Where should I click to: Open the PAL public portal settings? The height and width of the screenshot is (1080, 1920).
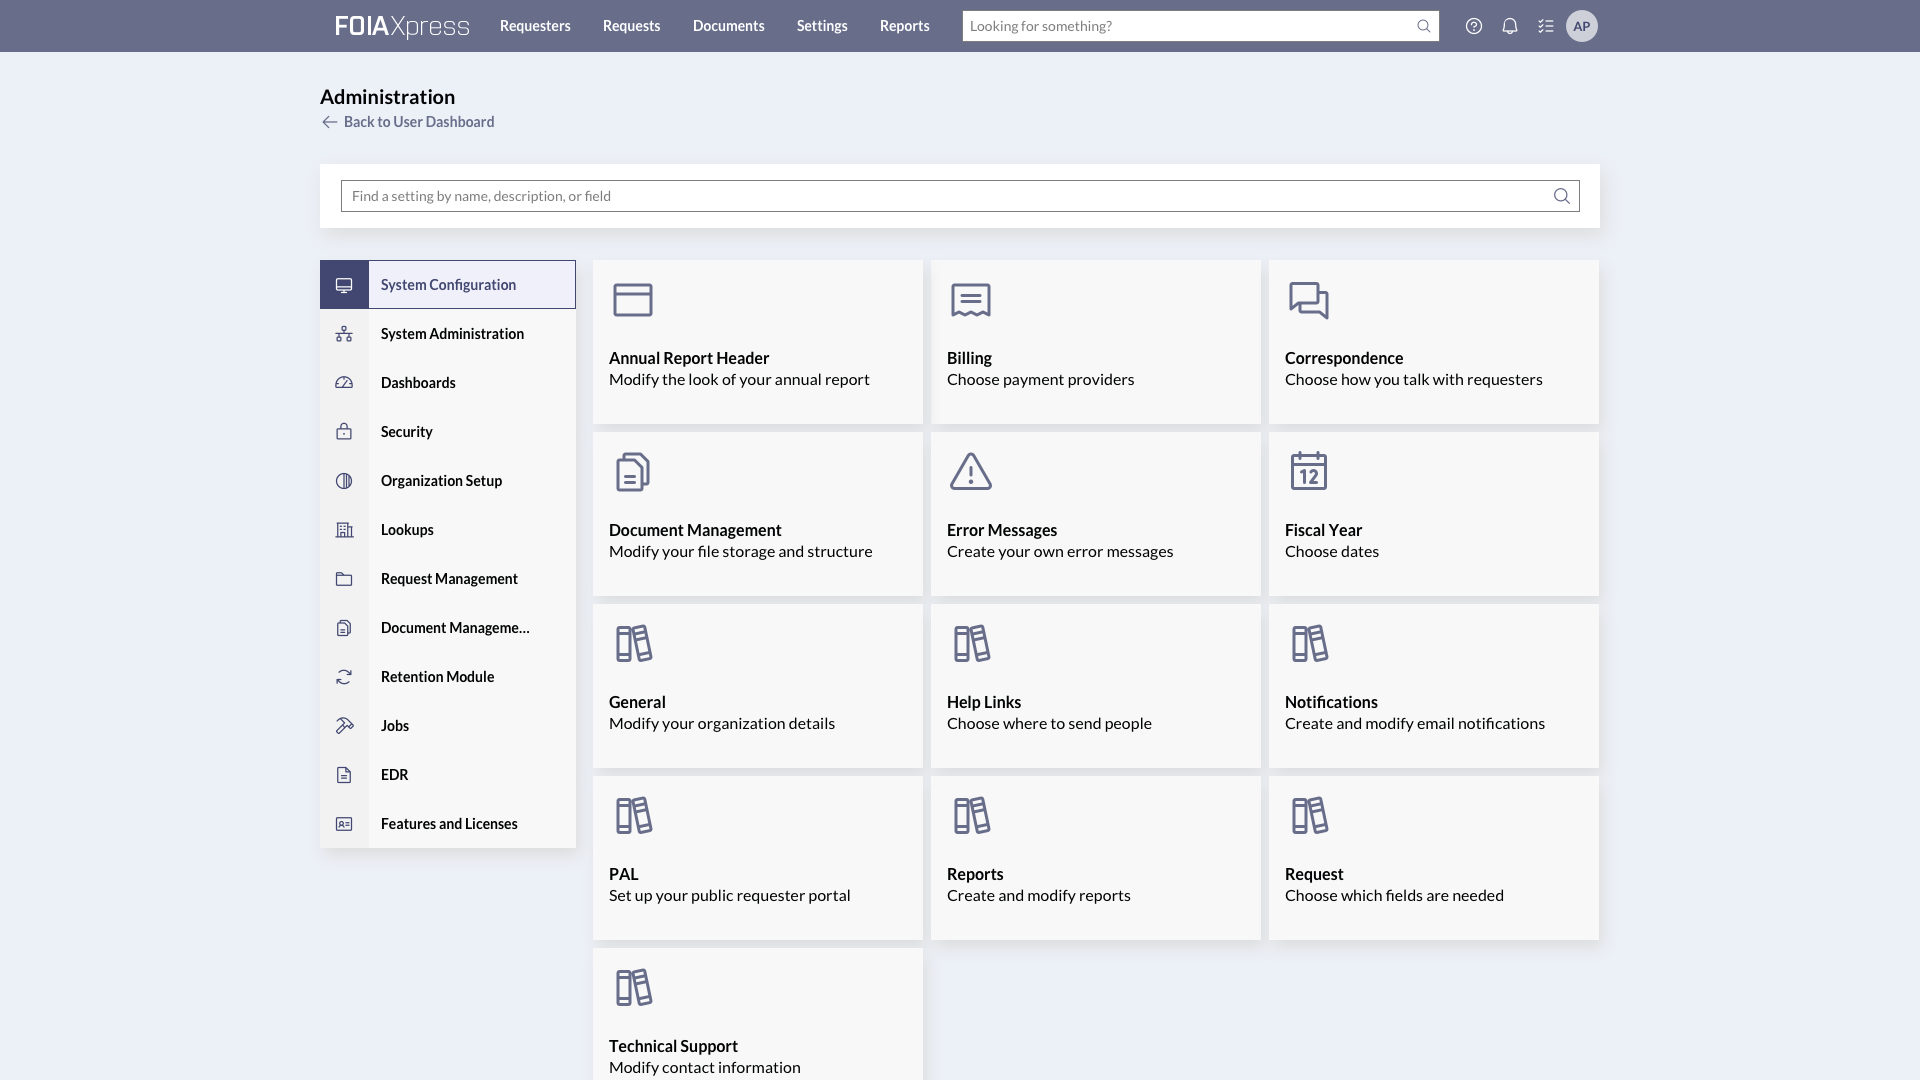point(757,857)
